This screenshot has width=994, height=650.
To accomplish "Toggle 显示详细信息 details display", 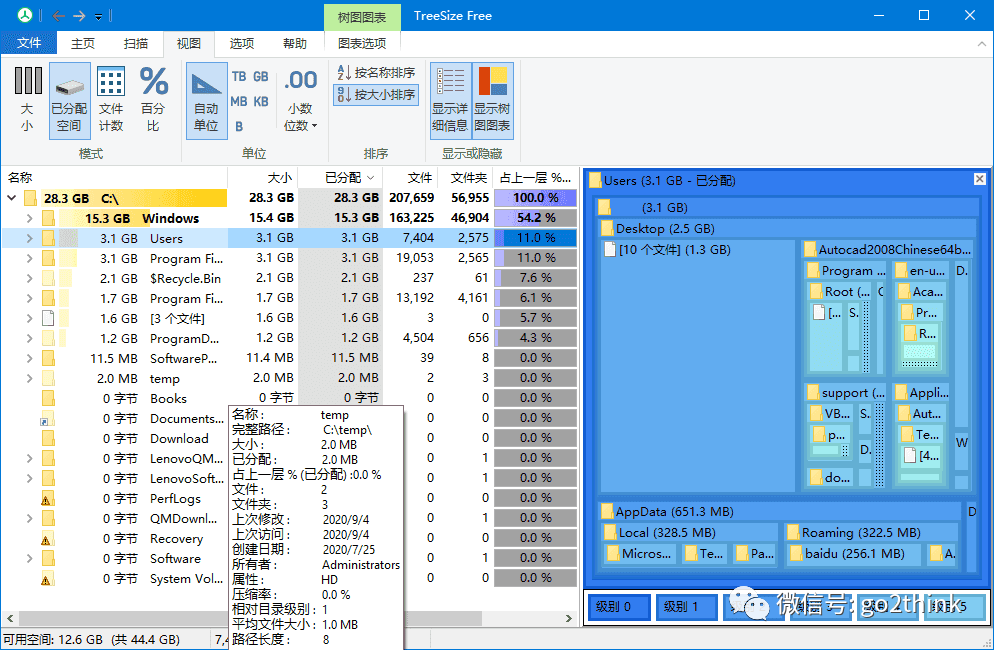I will coord(450,100).
